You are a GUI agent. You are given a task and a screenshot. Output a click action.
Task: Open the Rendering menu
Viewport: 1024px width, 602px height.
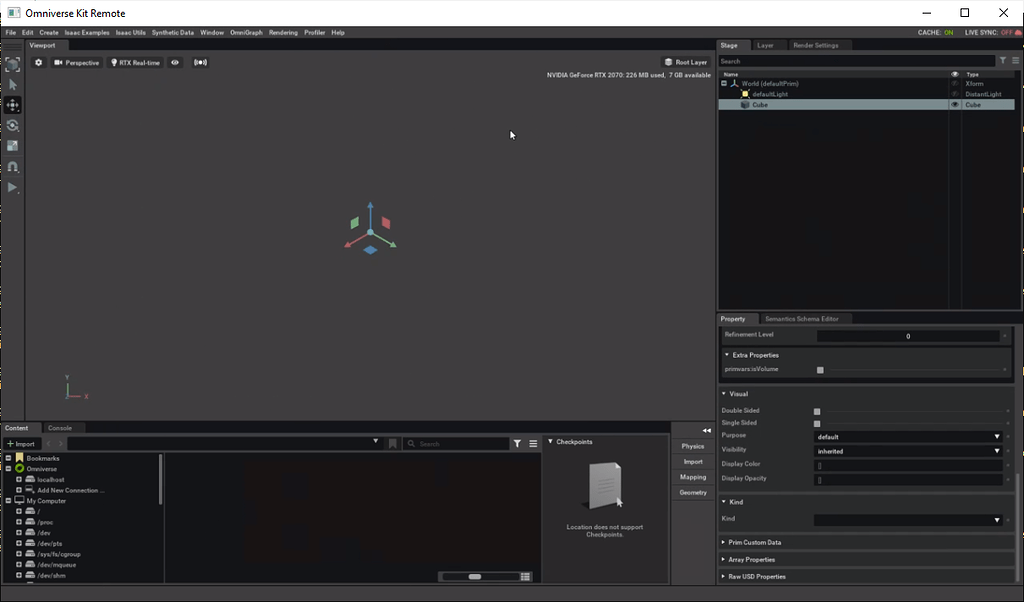pyautogui.click(x=283, y=33)
